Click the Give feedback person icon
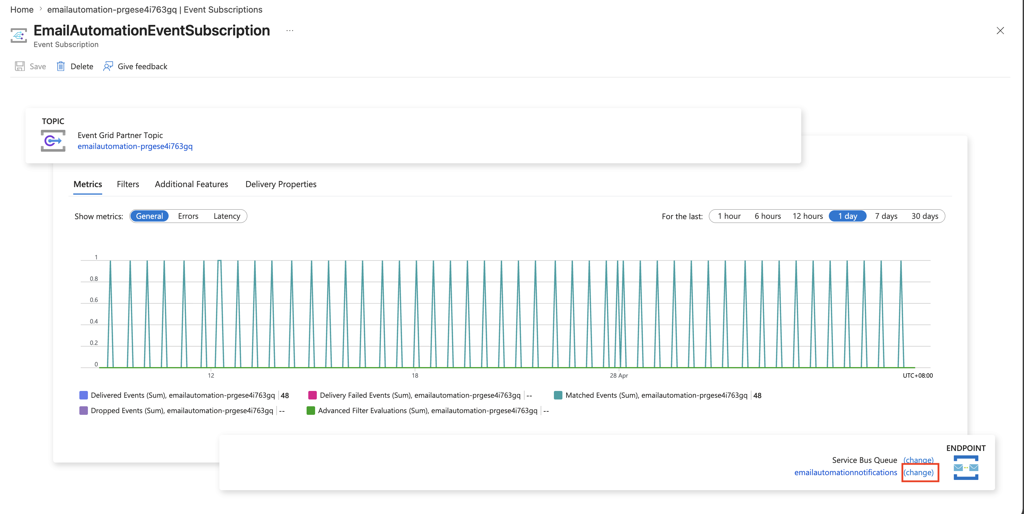This screenshot has height=514, width=1024. point(108,66)
